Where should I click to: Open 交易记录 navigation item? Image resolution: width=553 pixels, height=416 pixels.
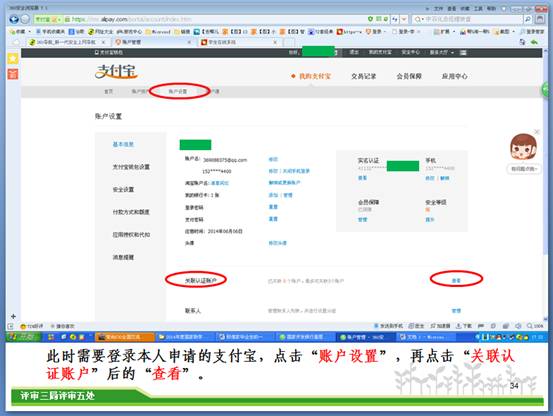pyautogui.click(x=364, y=76)
